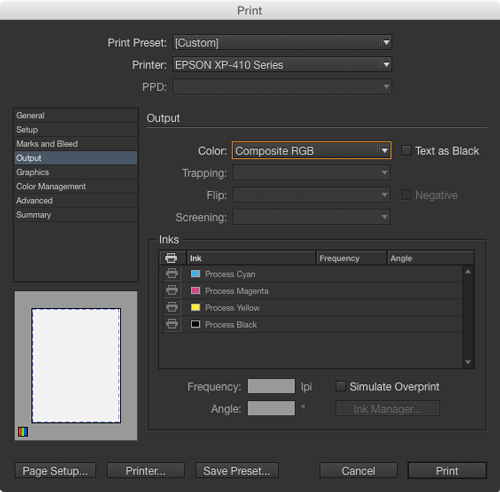
Task: Select the Output category
Action: click(x=76, y=158)
